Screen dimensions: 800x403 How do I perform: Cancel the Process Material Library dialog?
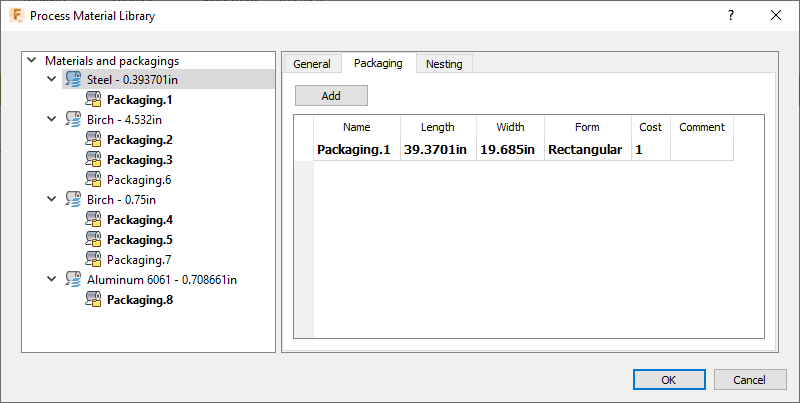point(749,380)
